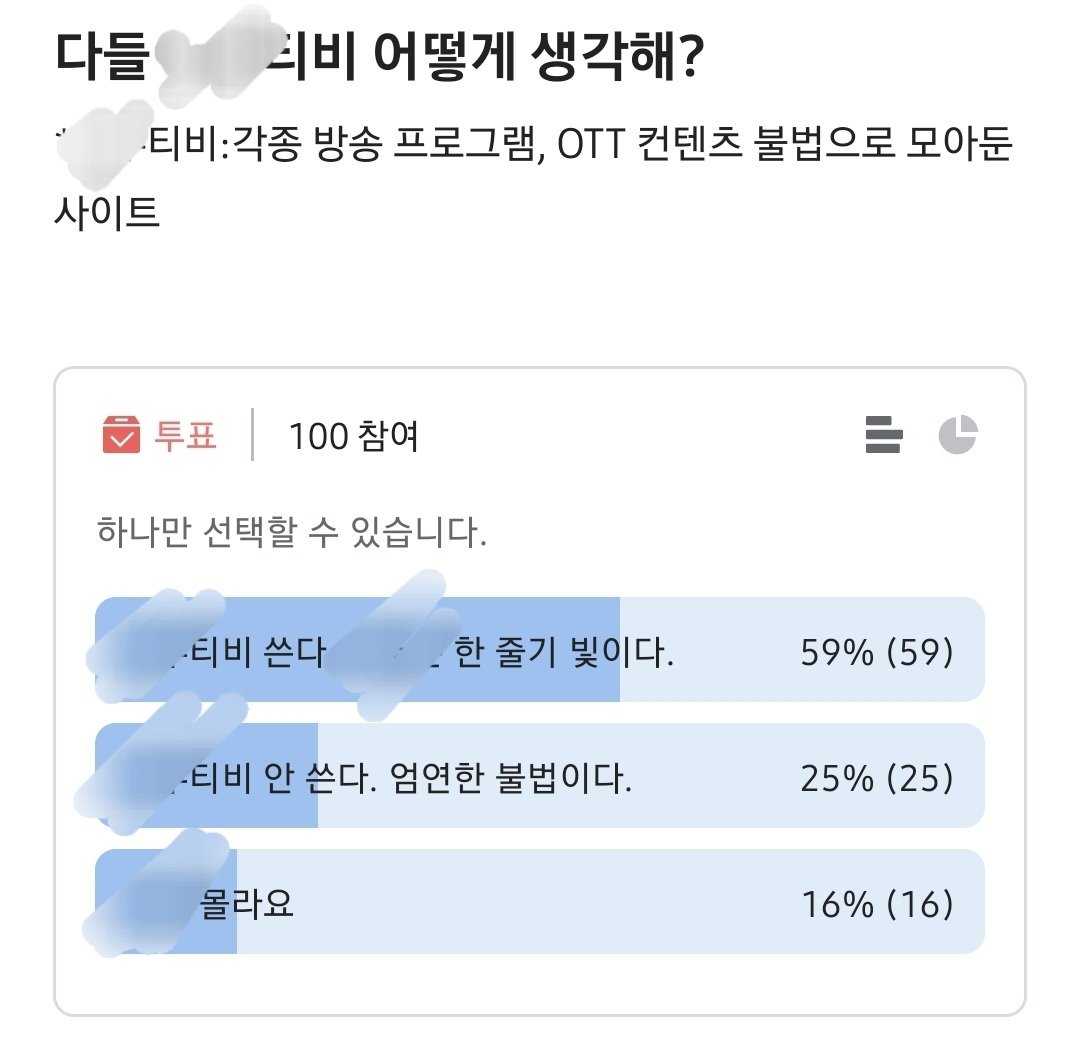Viewport: 1080px width, 1056px height.
Task: Click the dark blue filled portion of 59% bar
Action: click(x=357, y=650)
